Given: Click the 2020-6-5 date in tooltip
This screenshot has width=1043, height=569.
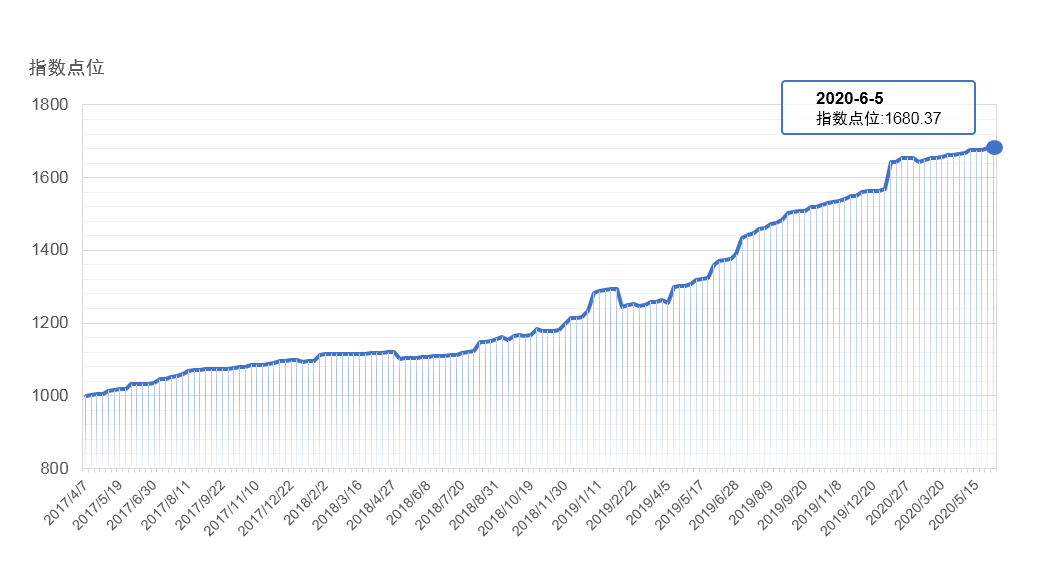Looking at the screenshot, I should pos(849,98).
